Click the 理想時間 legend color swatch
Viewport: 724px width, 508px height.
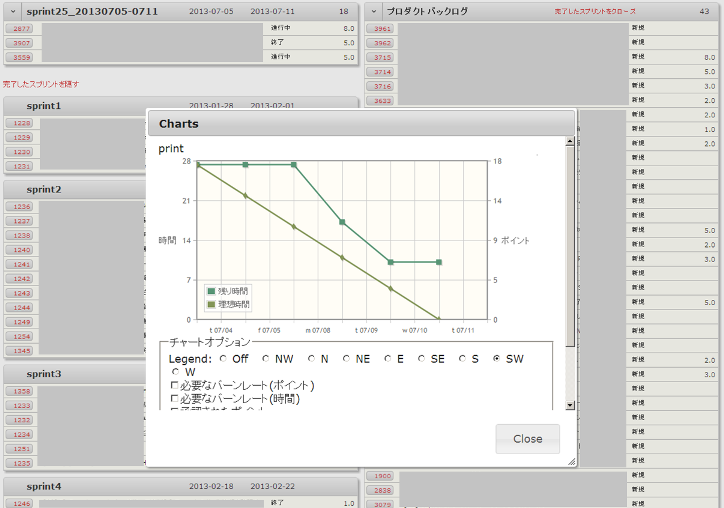(211, 304)
